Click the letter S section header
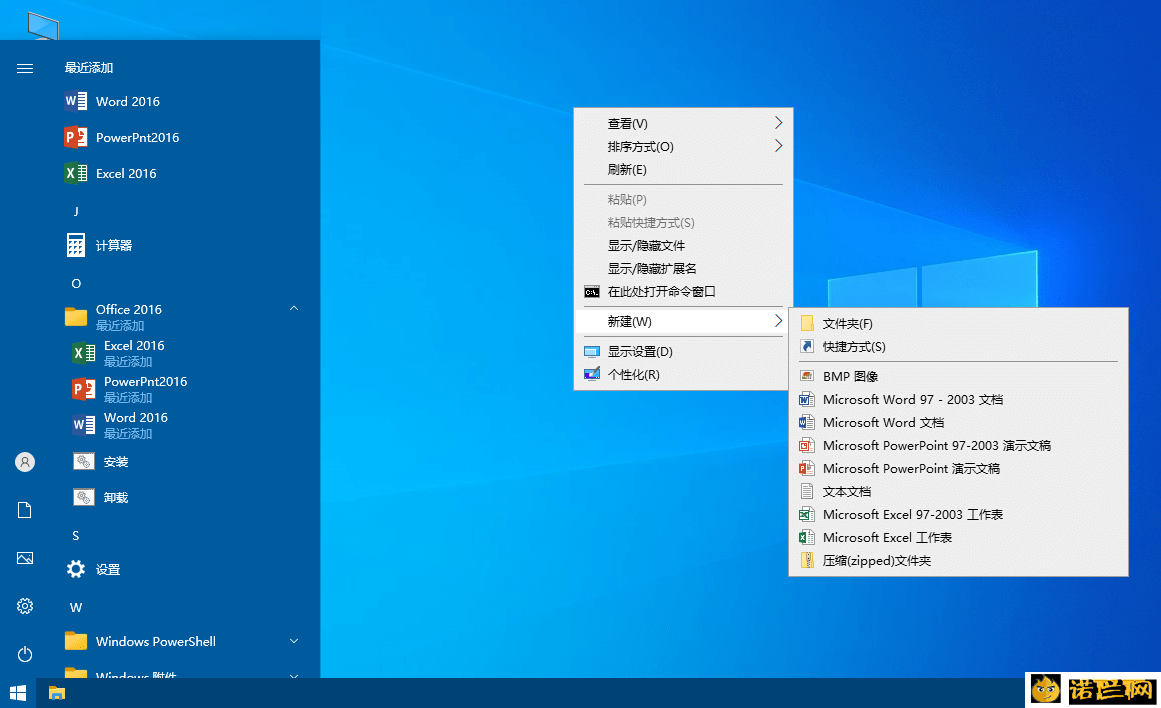 (x=76, y=535)
